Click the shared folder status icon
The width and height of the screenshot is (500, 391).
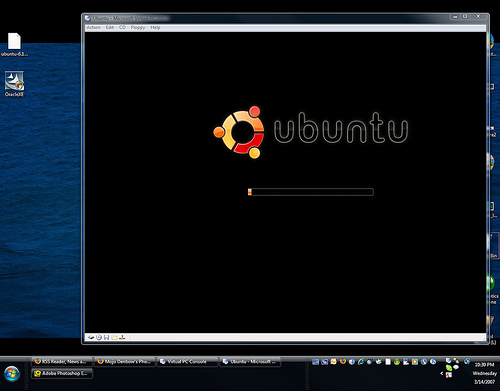114,338
